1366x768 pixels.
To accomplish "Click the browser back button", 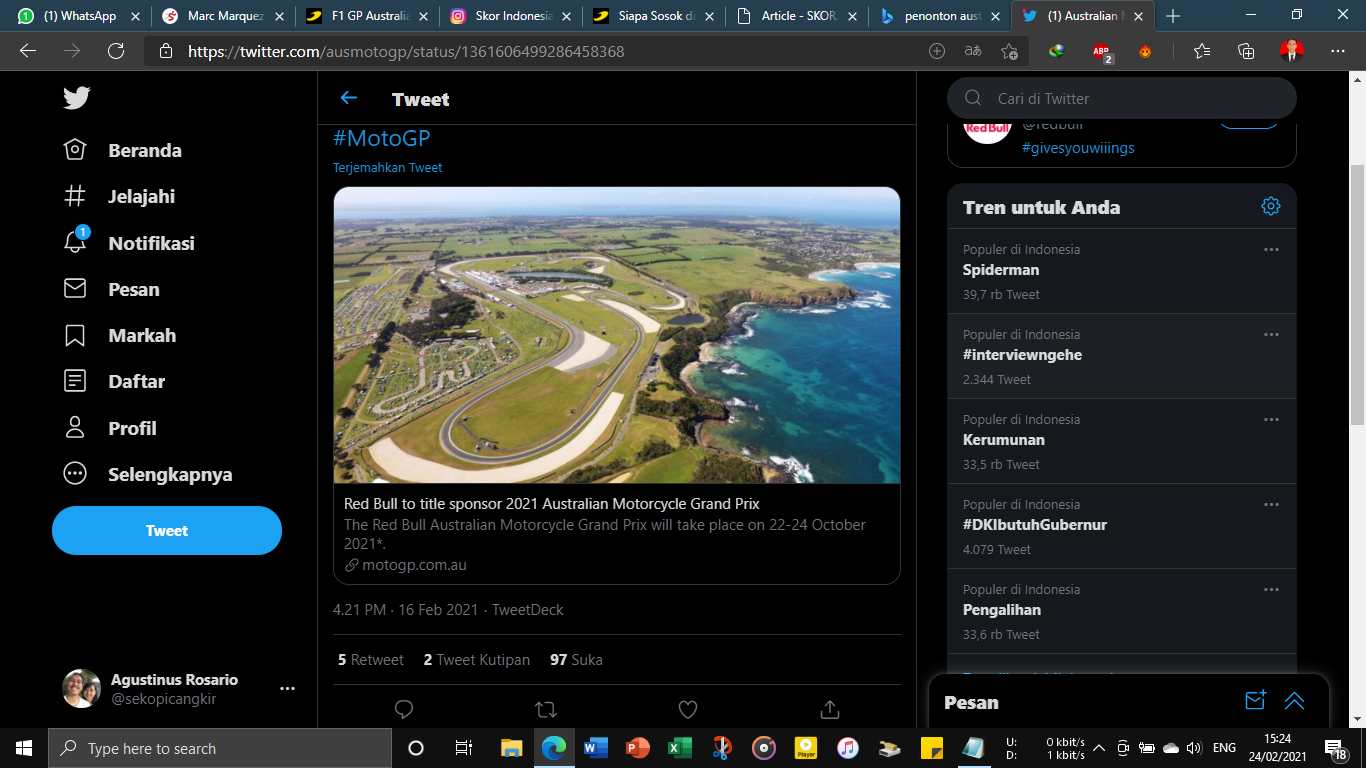I will click(x=28, y=51).
